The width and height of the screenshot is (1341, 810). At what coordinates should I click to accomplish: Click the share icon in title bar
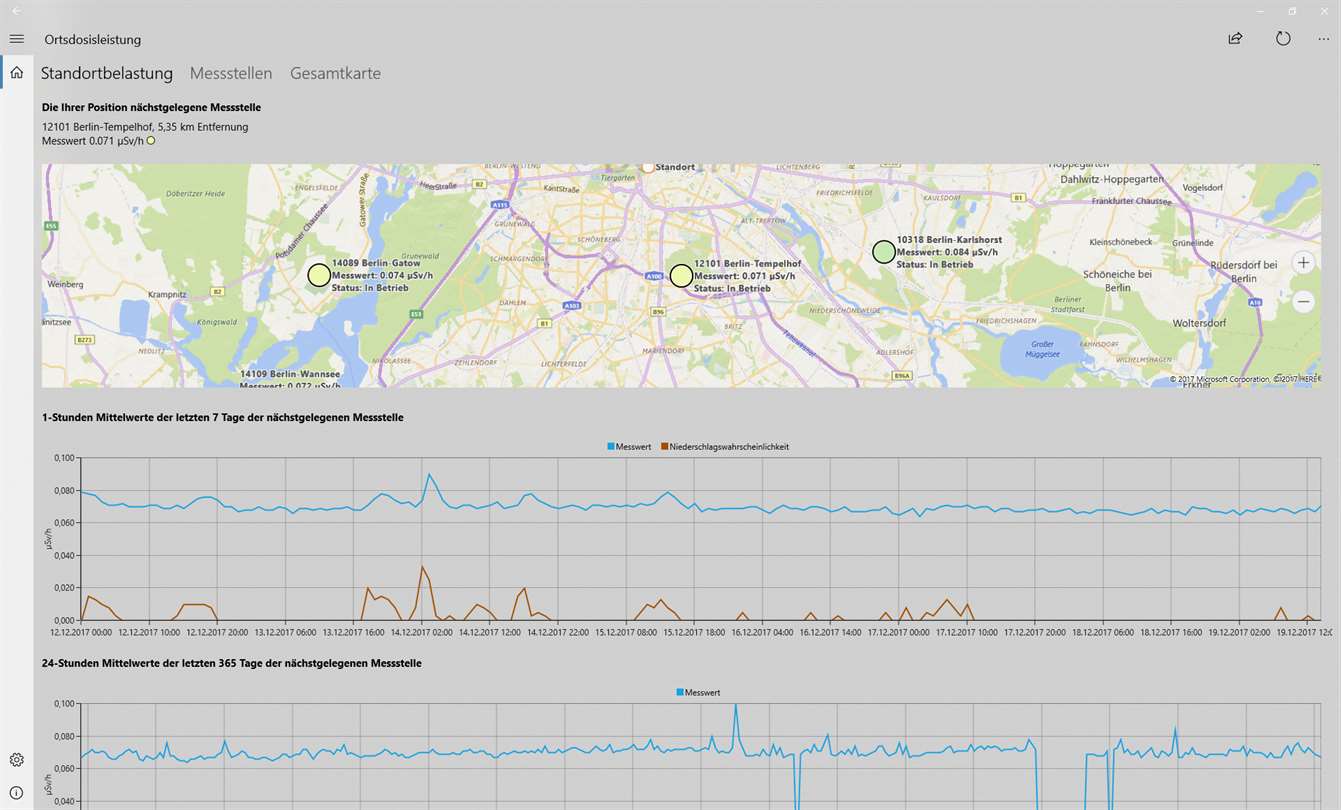(x=1235, y=39)
